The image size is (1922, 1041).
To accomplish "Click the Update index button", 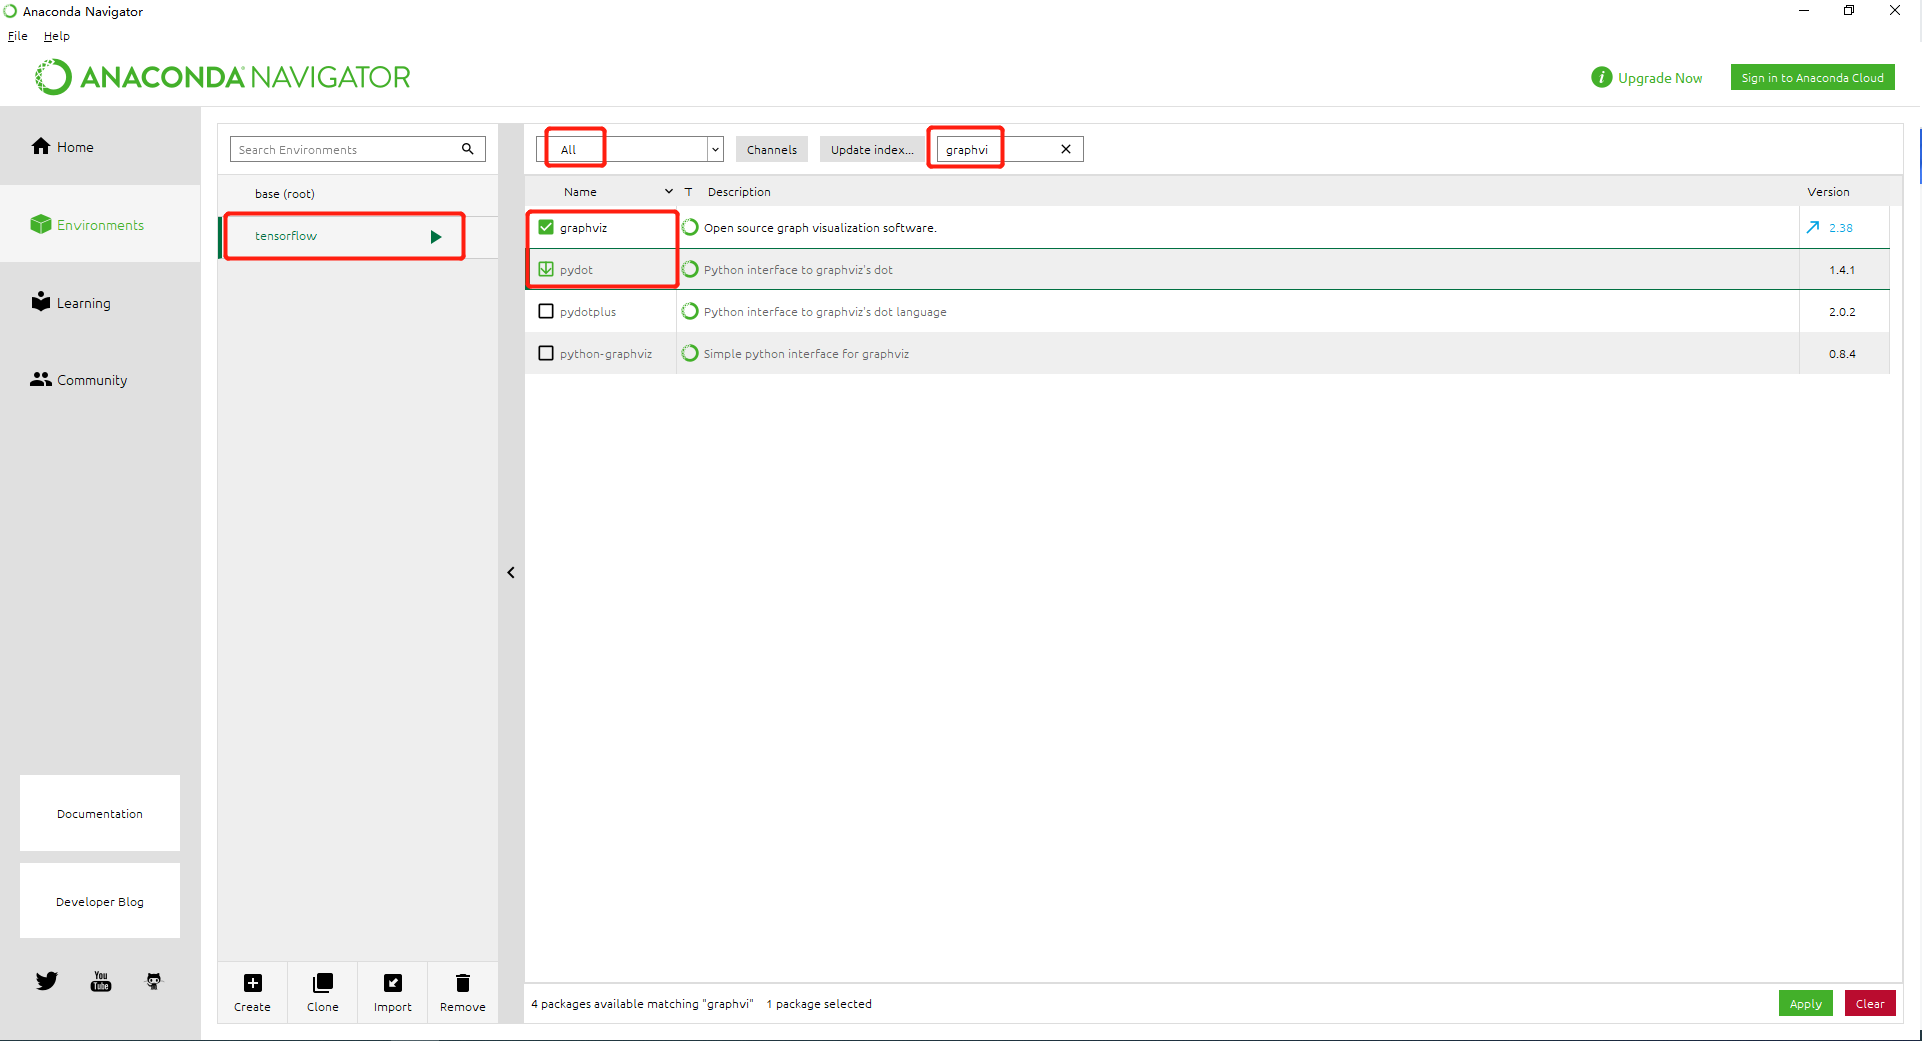I will point(872,149).
